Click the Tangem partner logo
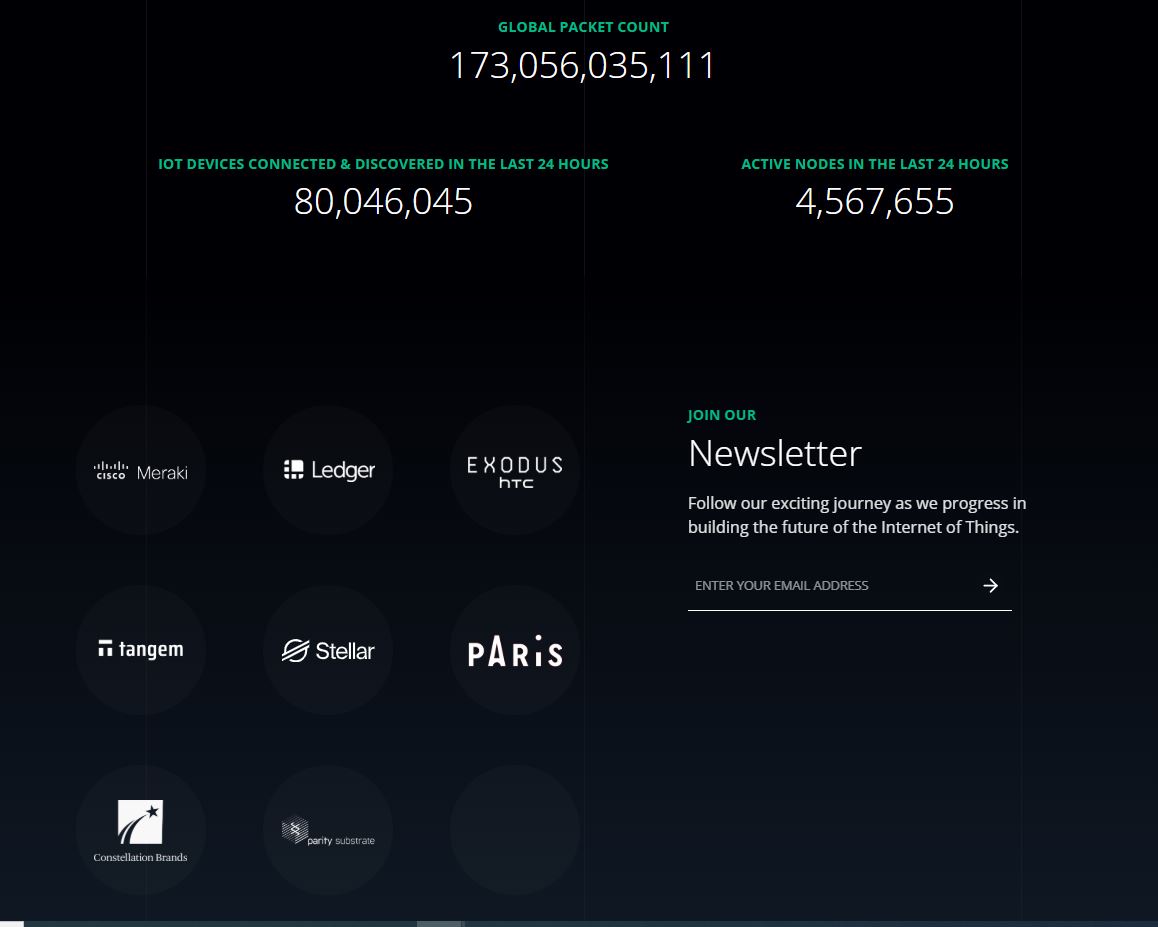This screenshot has width=1158, height=927. [x=140, y=650]
